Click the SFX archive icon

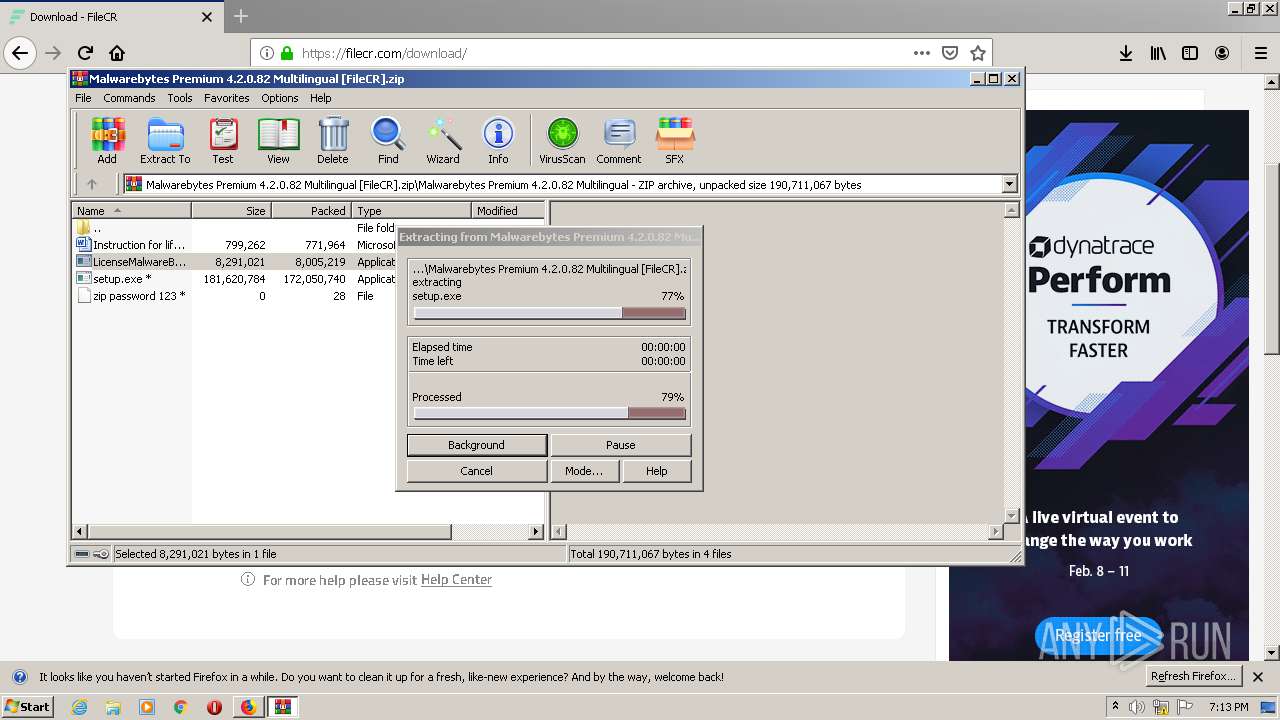[x=675, y=140]
